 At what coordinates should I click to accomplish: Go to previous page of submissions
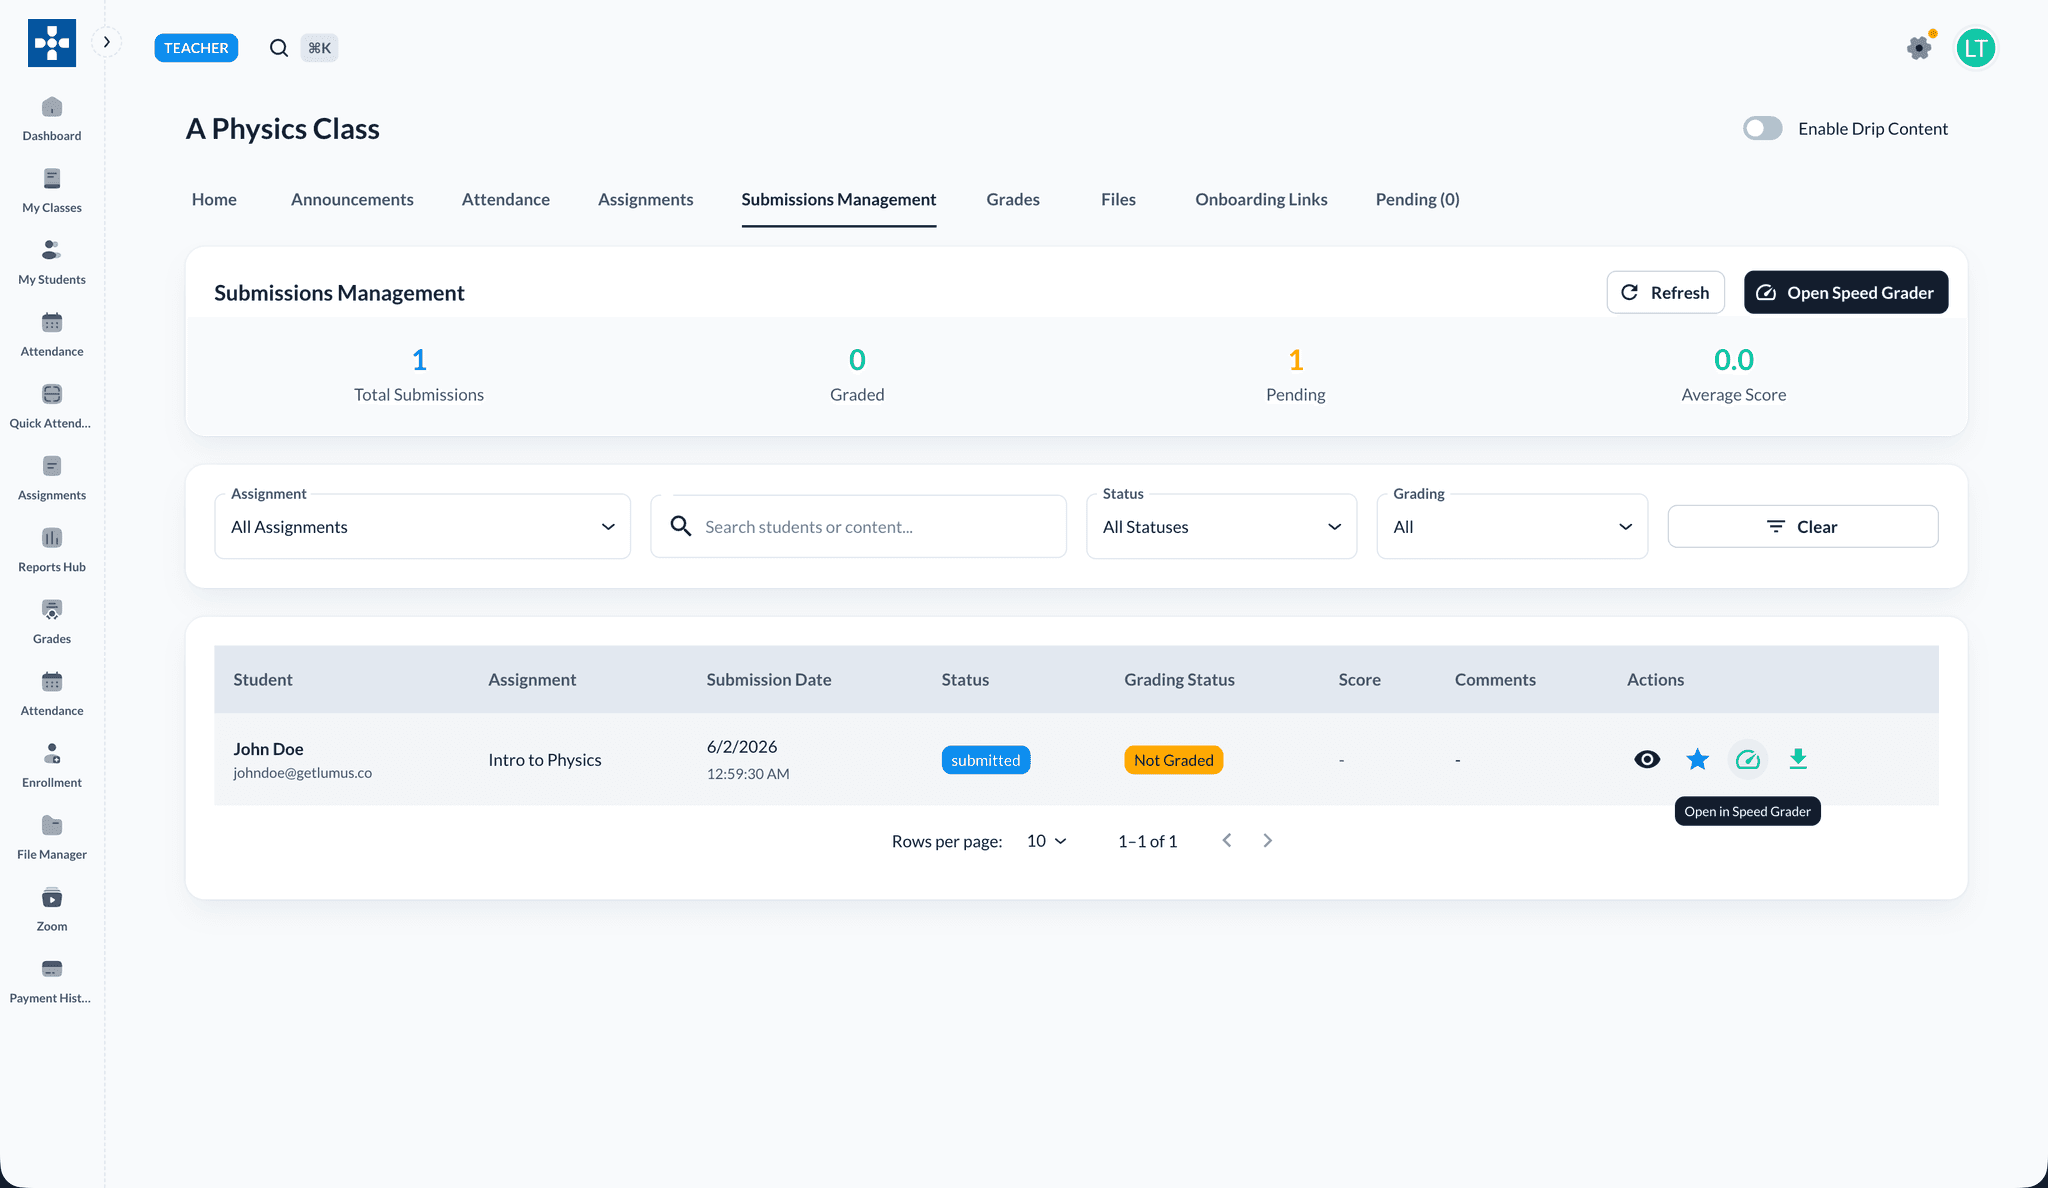[x=1227, y=841]
